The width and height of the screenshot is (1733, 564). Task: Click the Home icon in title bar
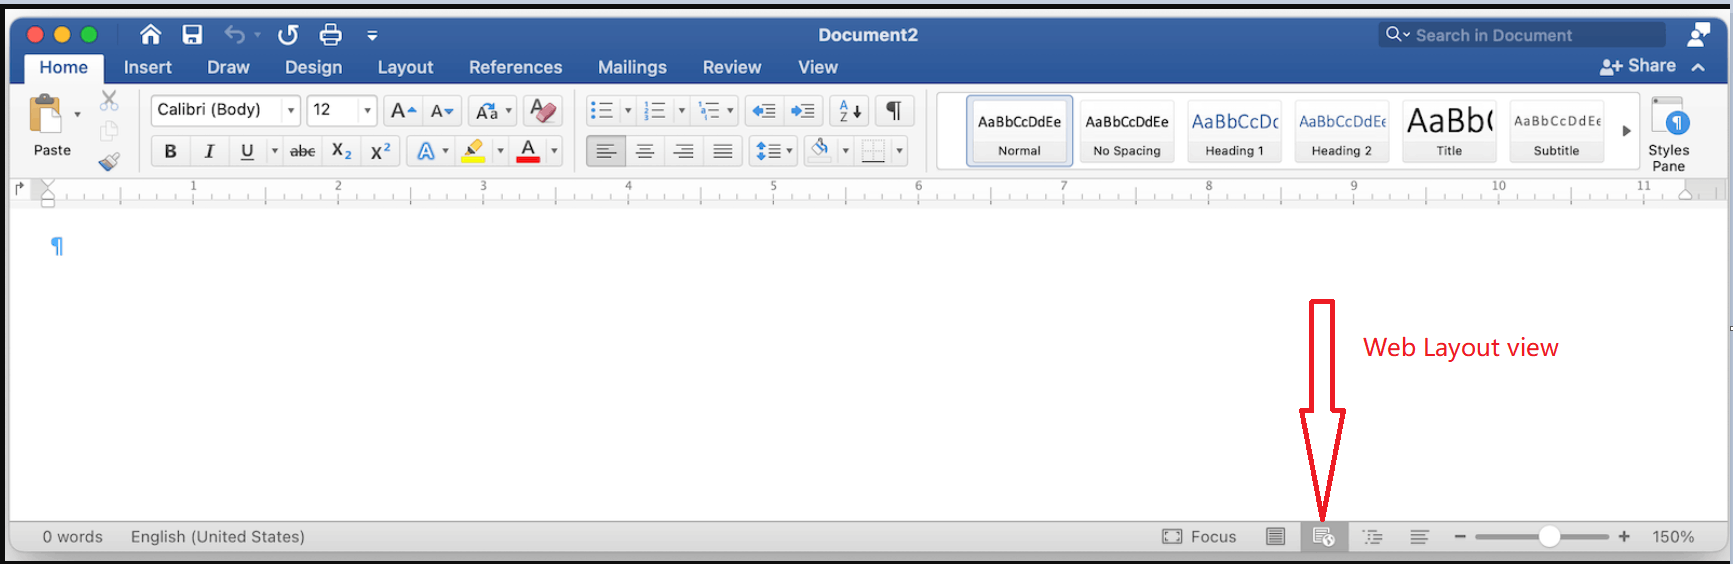(150, 35)
